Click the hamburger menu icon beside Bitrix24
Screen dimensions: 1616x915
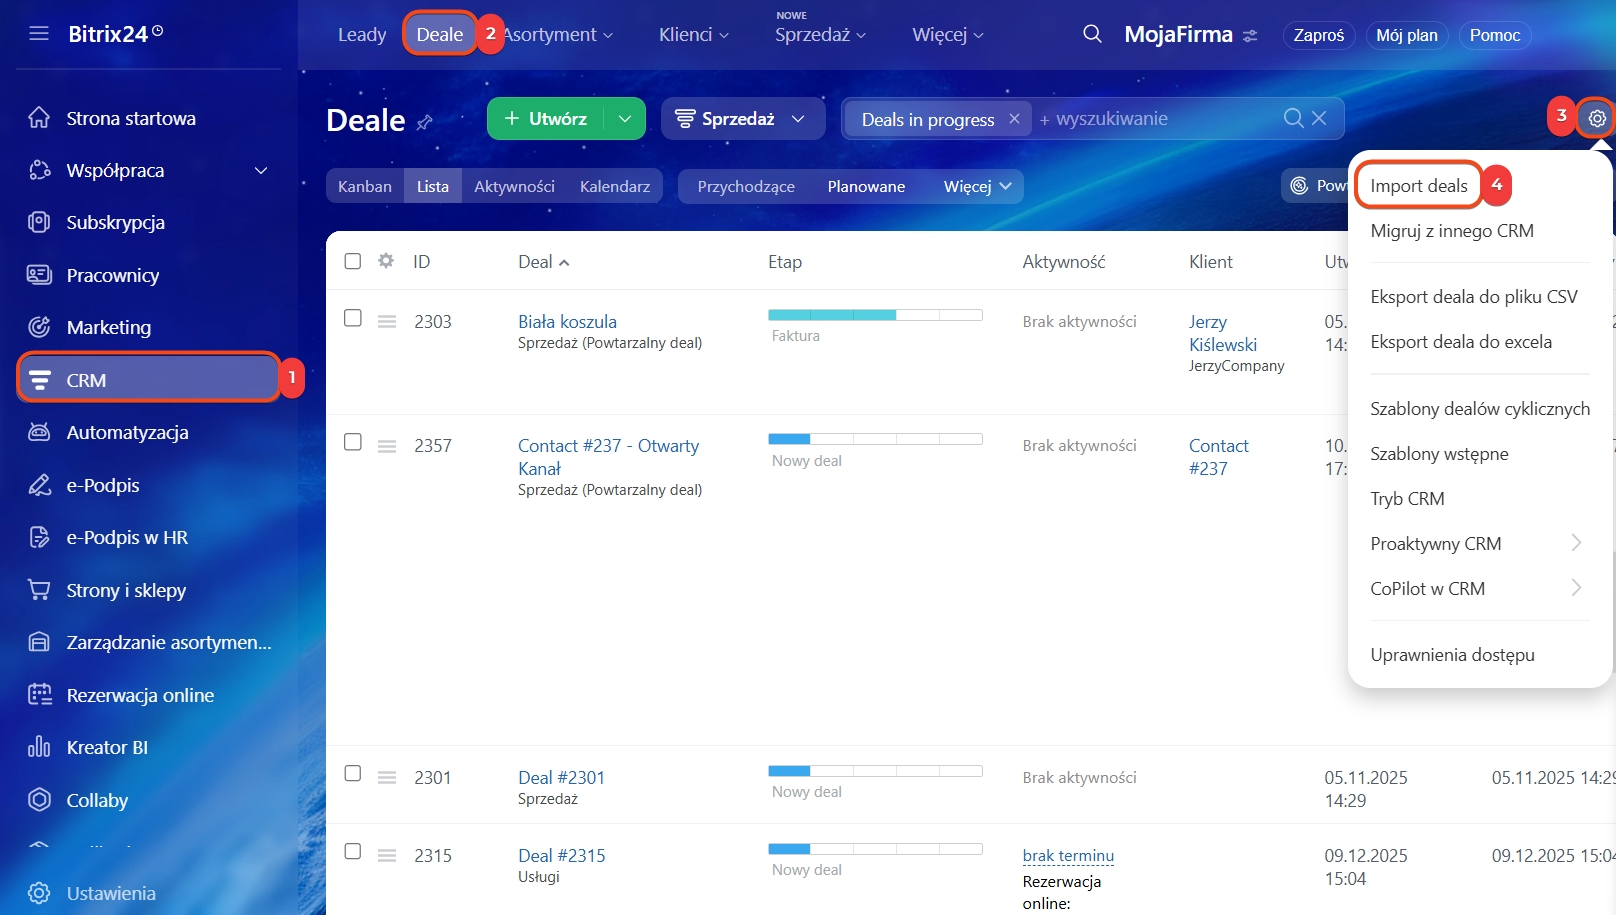pos(39,34)
